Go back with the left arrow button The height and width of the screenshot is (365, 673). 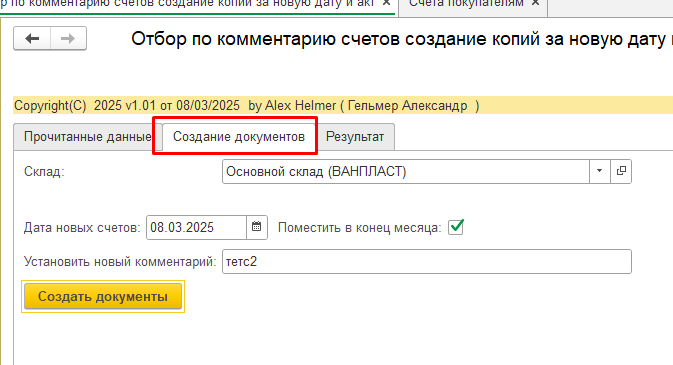(32, 39)
